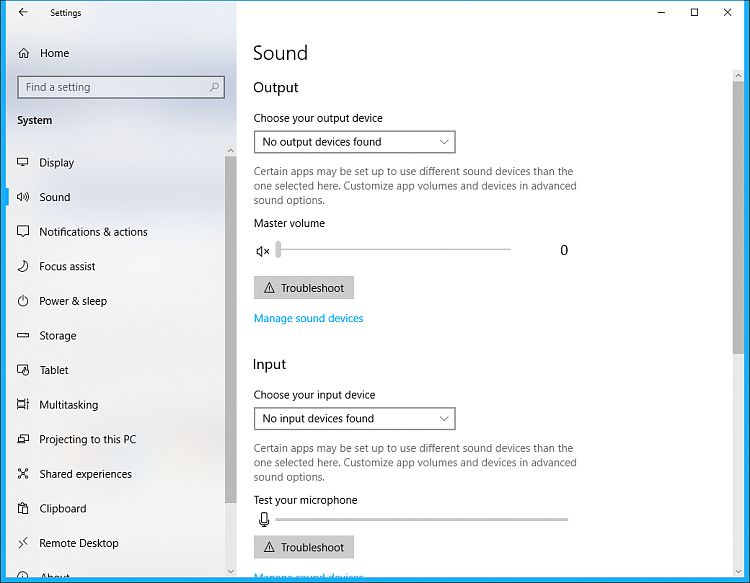Click the Focus assist moon icon
The width and height of the screenshot is (750, 583).
[22, 266]
